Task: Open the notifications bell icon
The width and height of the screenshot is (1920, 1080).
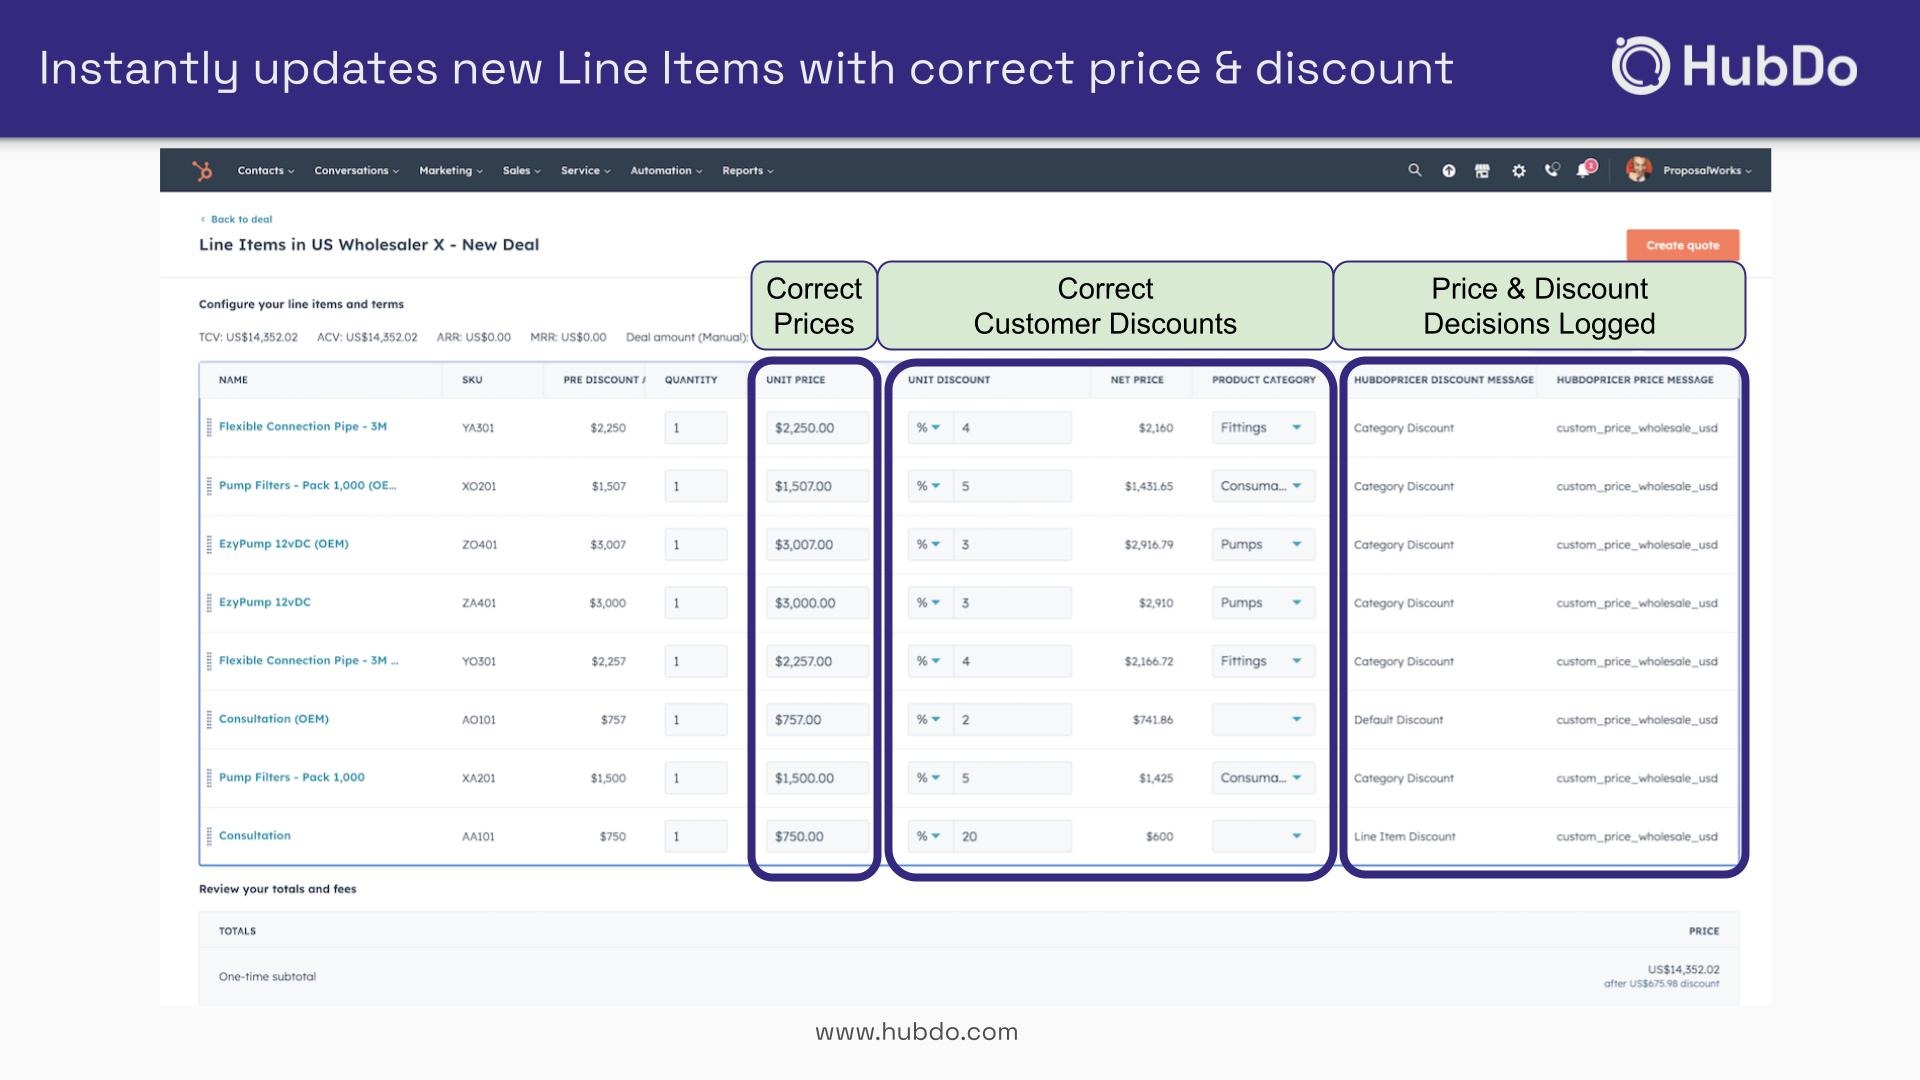Action: pyautogui.click(x=1584, y=171)
